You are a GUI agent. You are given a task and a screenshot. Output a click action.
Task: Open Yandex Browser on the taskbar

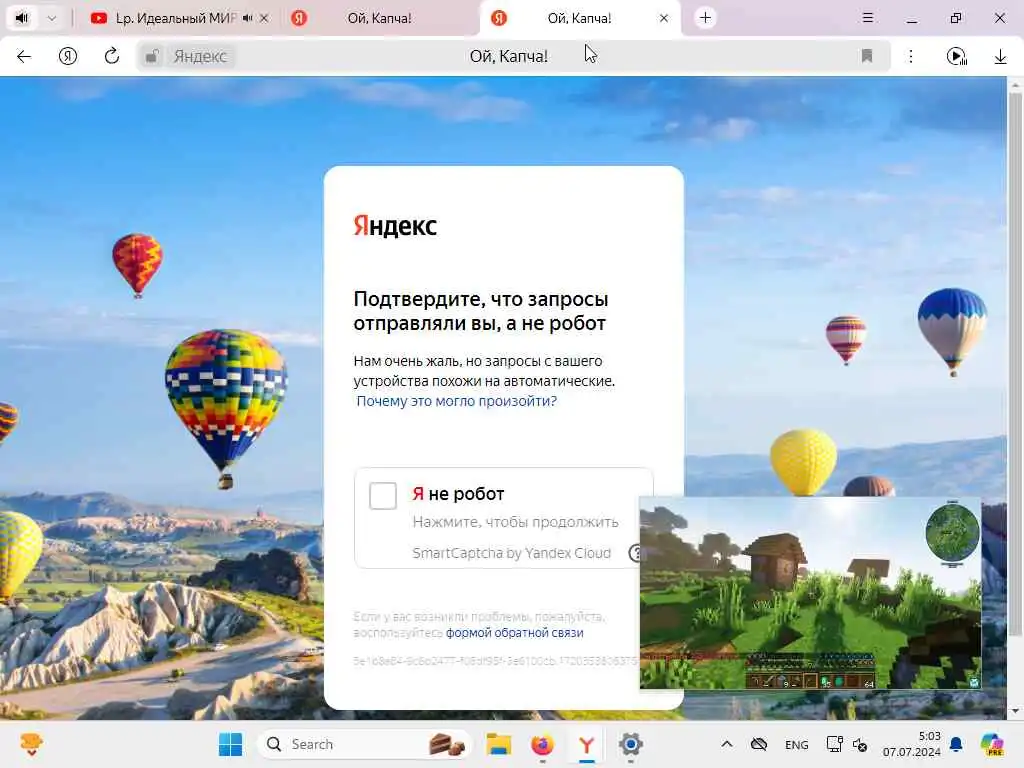pyautogui.click(x=586, y=744)
